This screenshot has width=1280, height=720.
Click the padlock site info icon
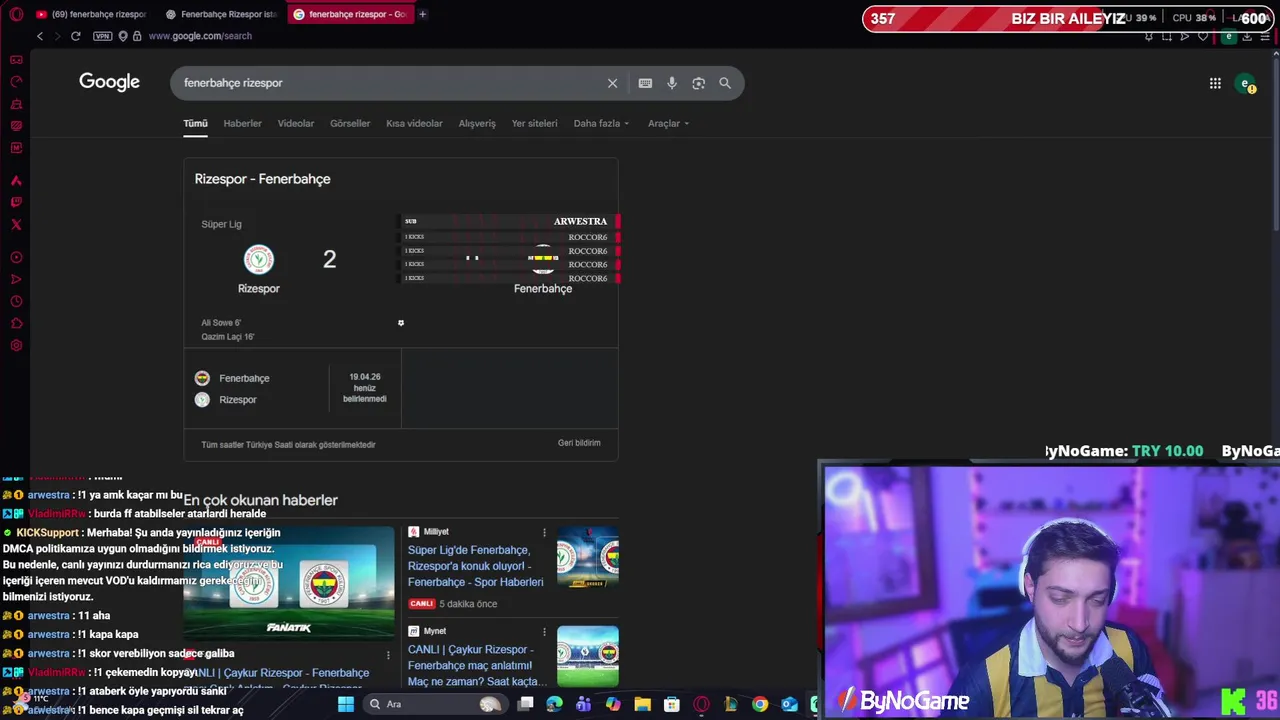137,36
